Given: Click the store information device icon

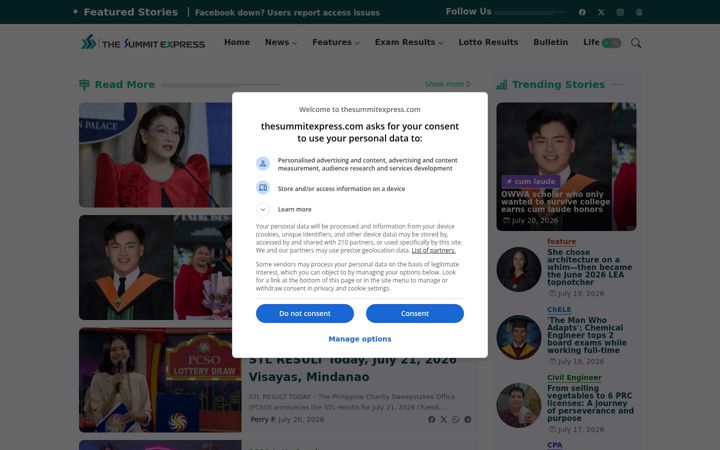Looking at the screenshot, I should point(263,188).
